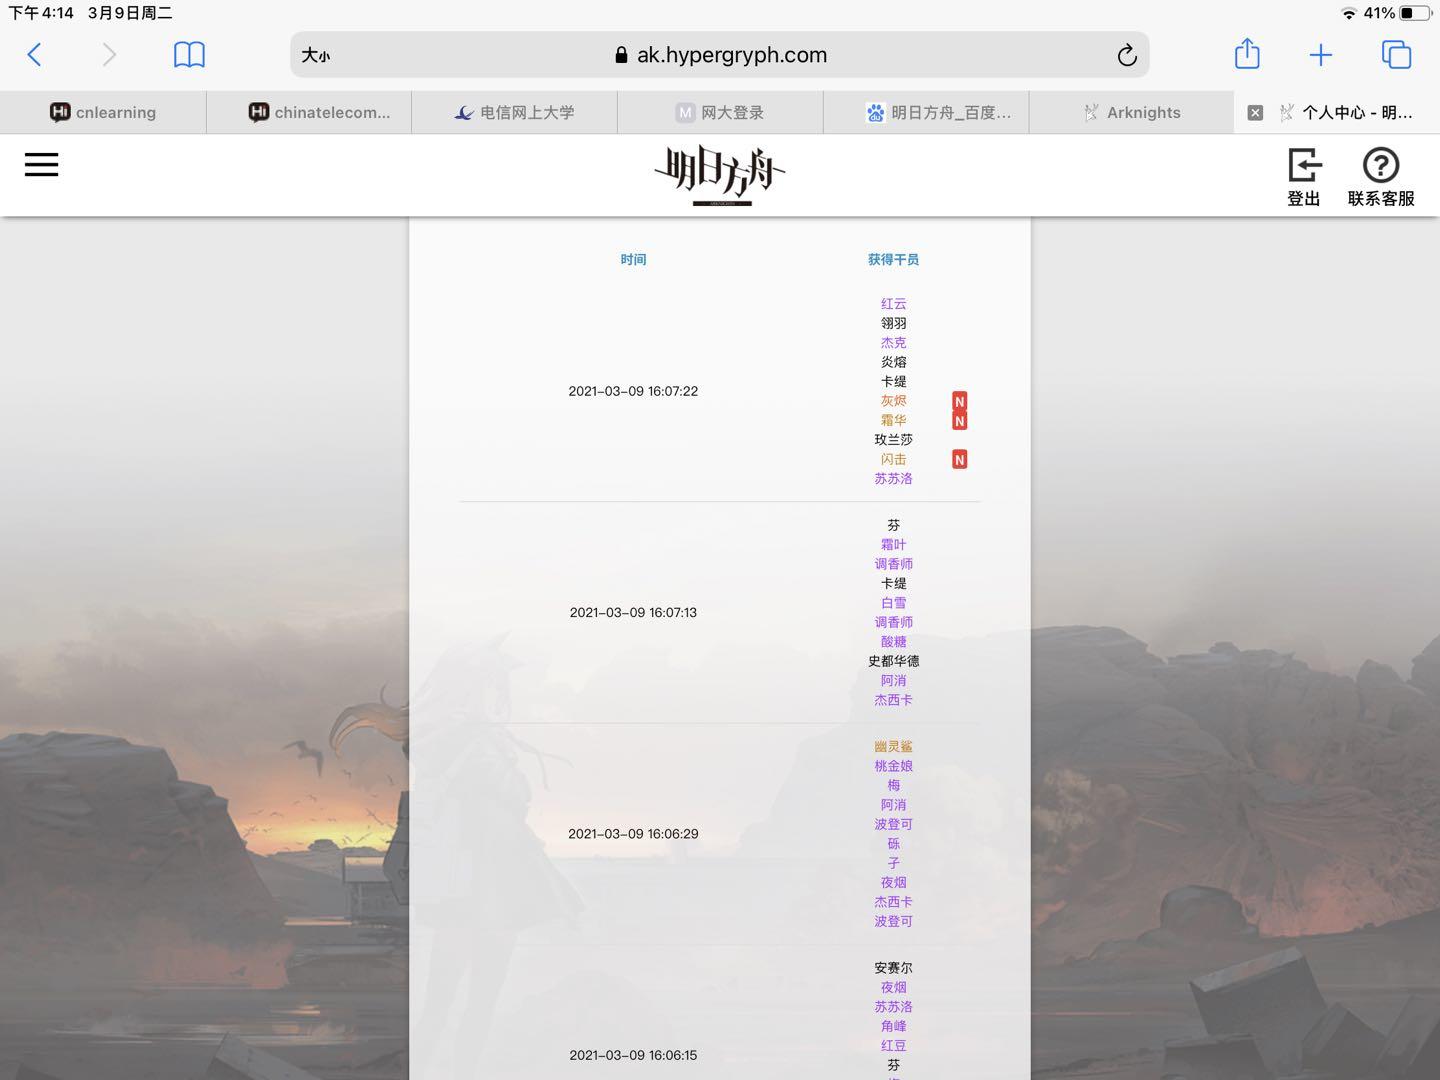
Task: Click operator name 砾
Action: (893, 843)
